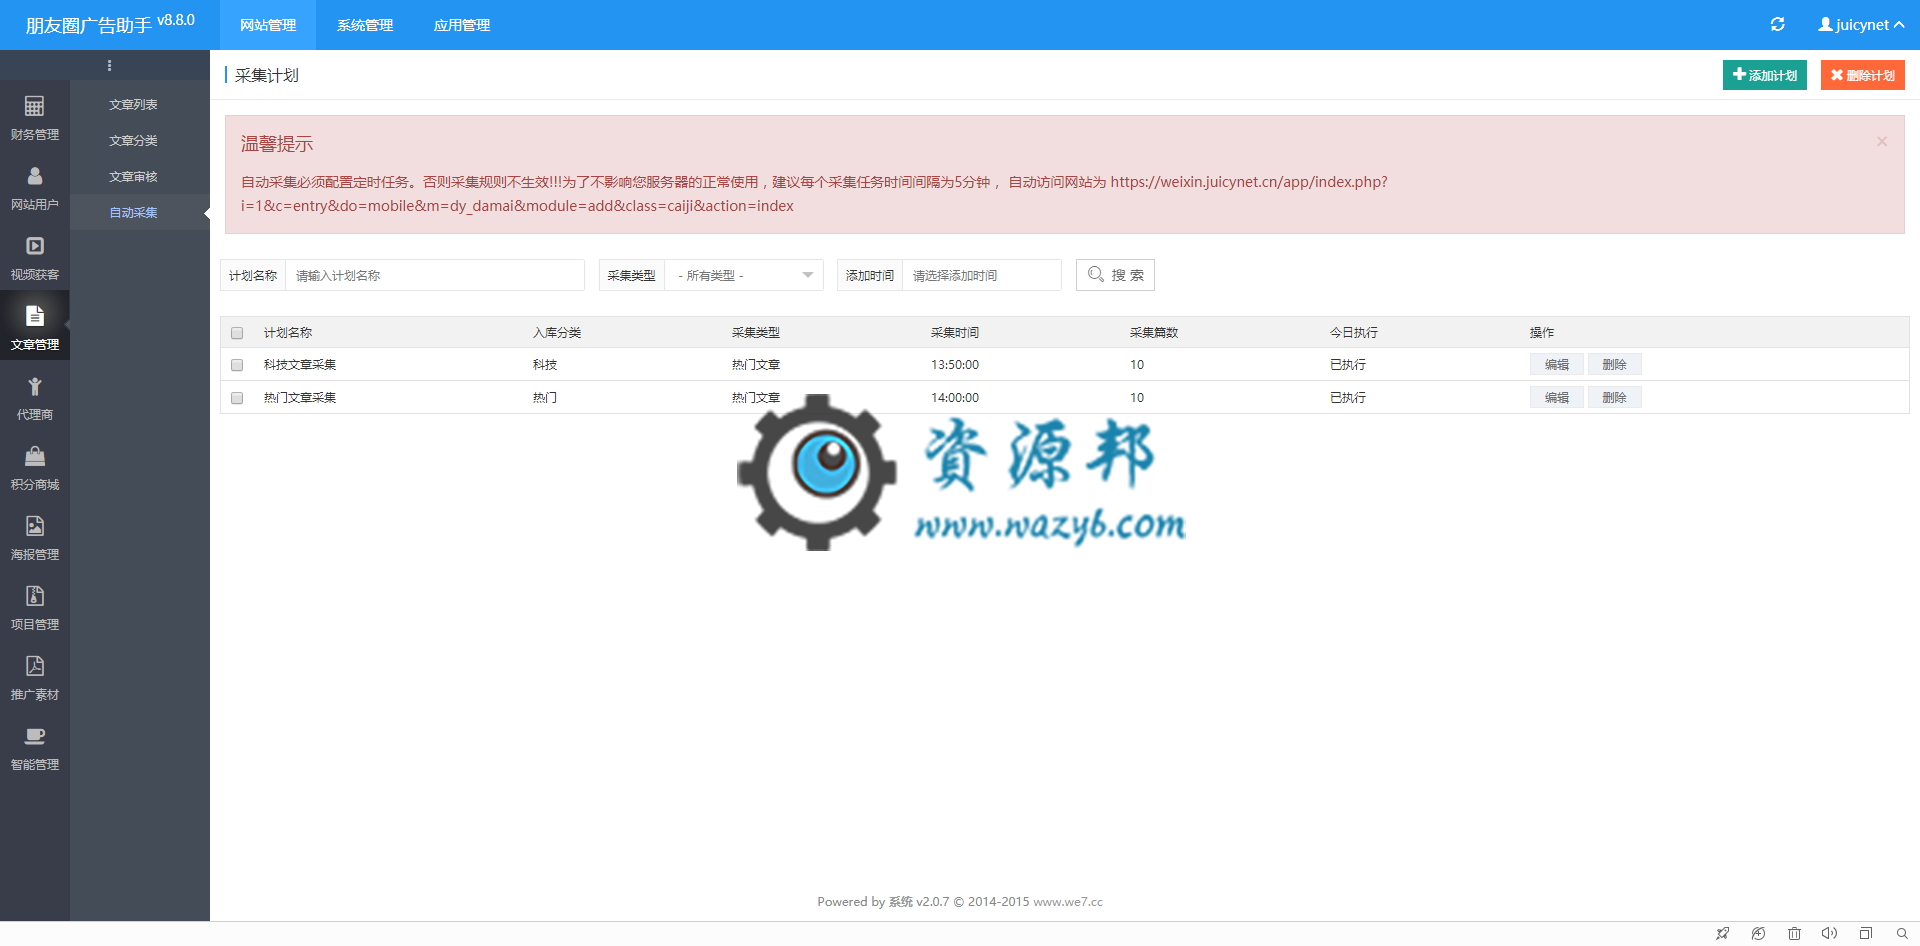This screenshot has height=946, width=1920.
Task: Focus the 添加时间 date input field
Action: (981, 275)
